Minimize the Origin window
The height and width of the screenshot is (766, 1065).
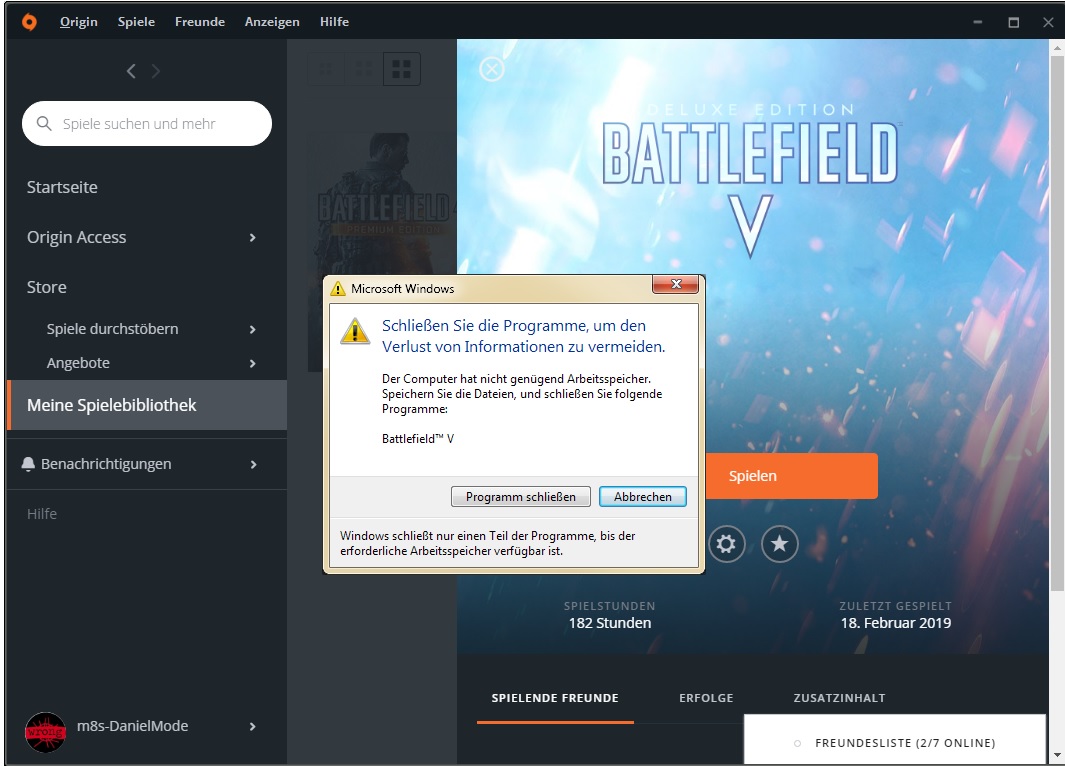pos(977,22)
